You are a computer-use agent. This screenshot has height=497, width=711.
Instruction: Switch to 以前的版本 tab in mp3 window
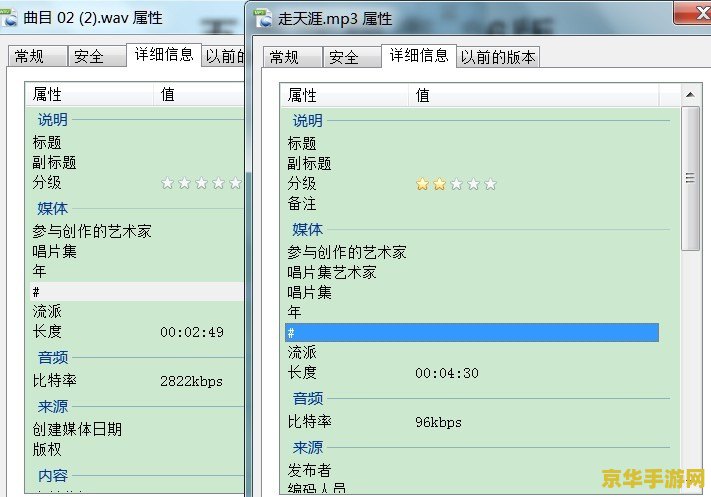click(498, 57)
